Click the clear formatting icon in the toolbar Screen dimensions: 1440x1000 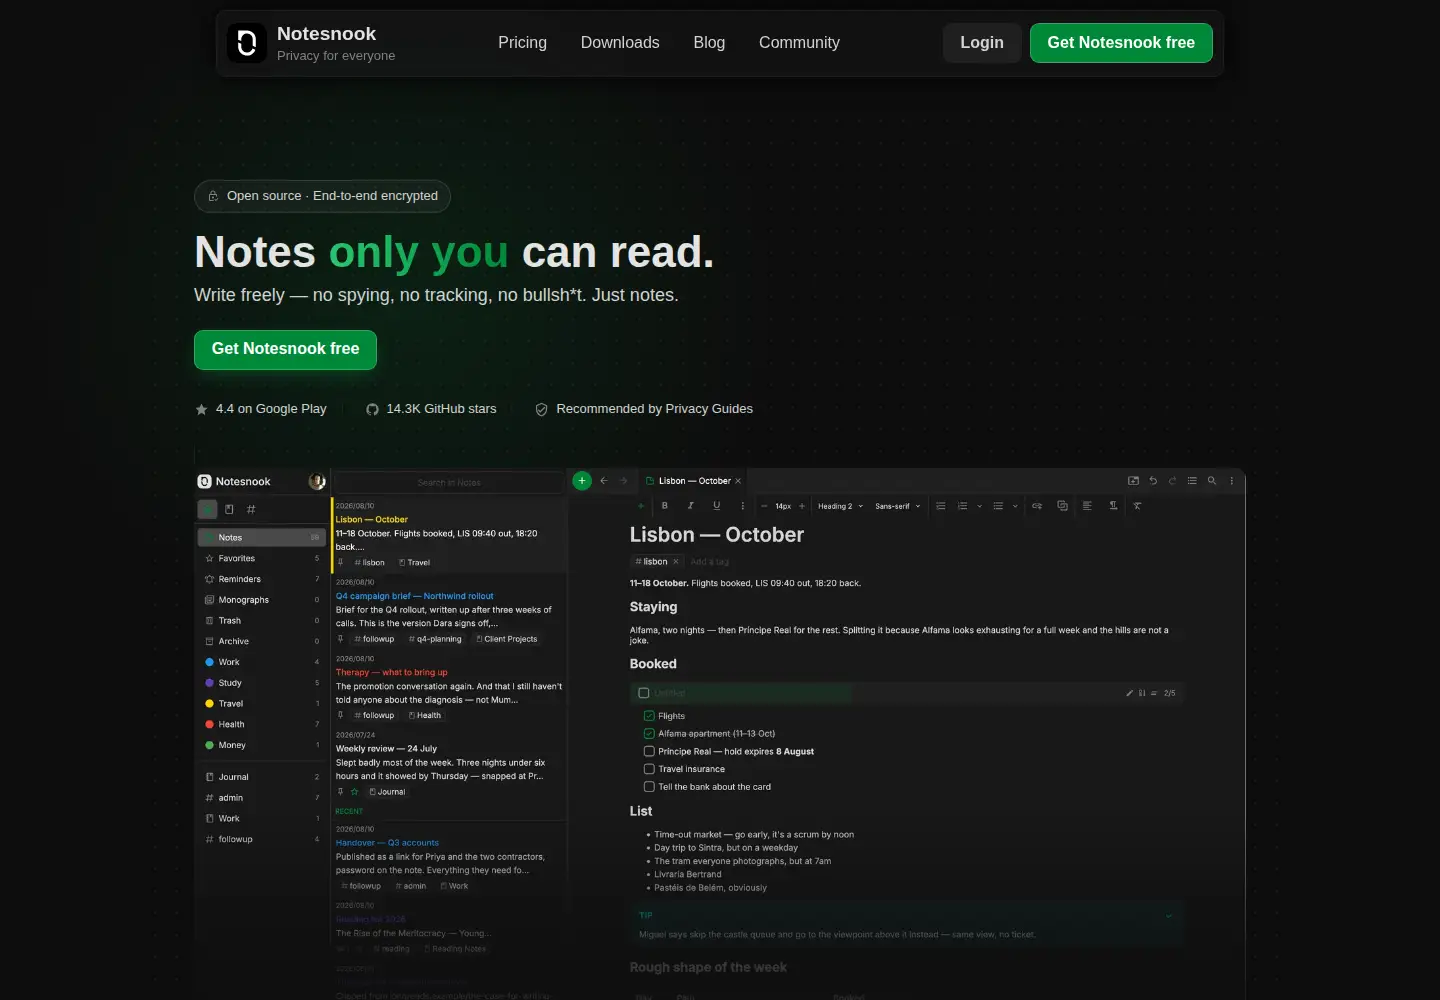[x=1137, y=506]
